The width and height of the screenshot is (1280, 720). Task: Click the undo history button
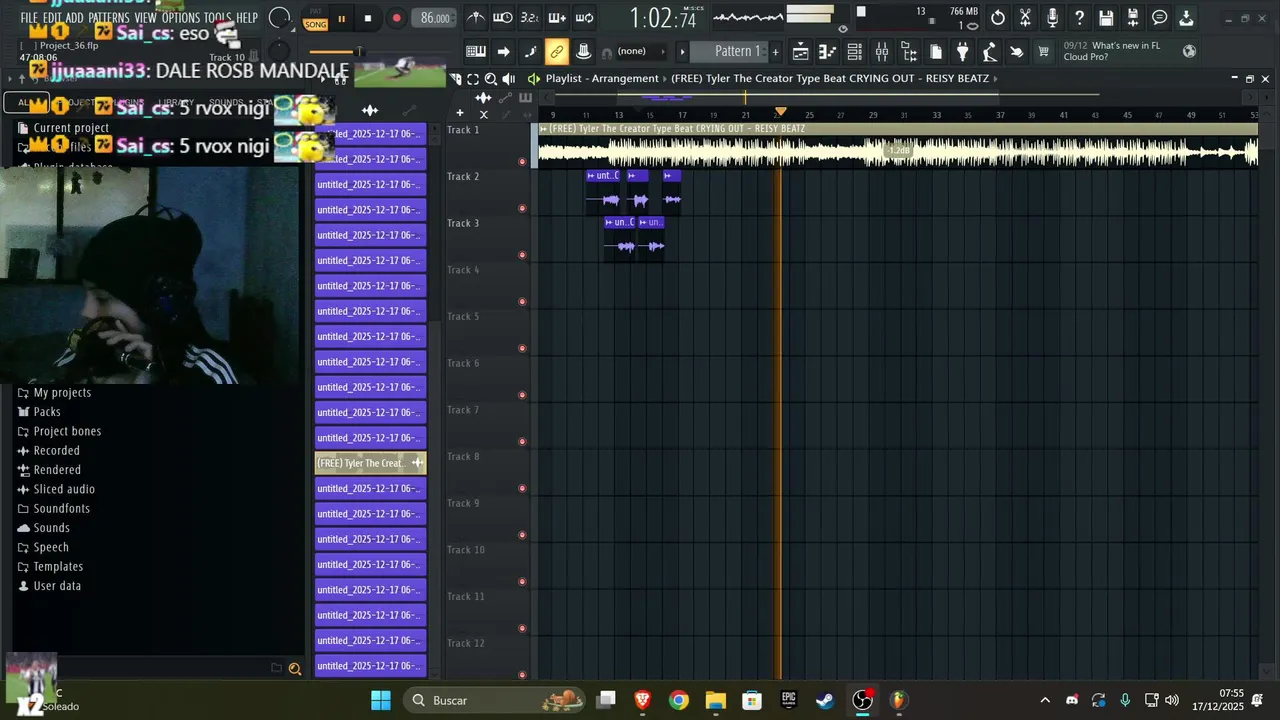(x=998, y=18)
